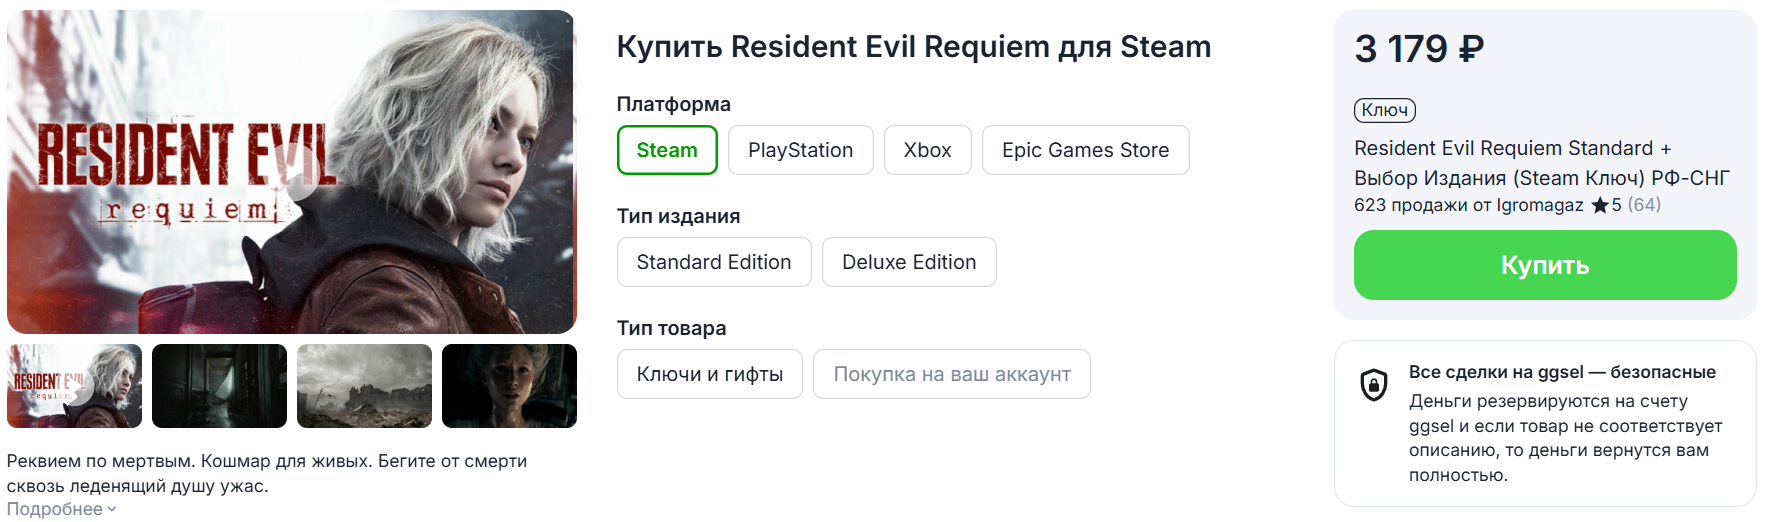Select Покупка на ваш аккаунт option
Screen dimensions: 1767x522
(952, 374)
